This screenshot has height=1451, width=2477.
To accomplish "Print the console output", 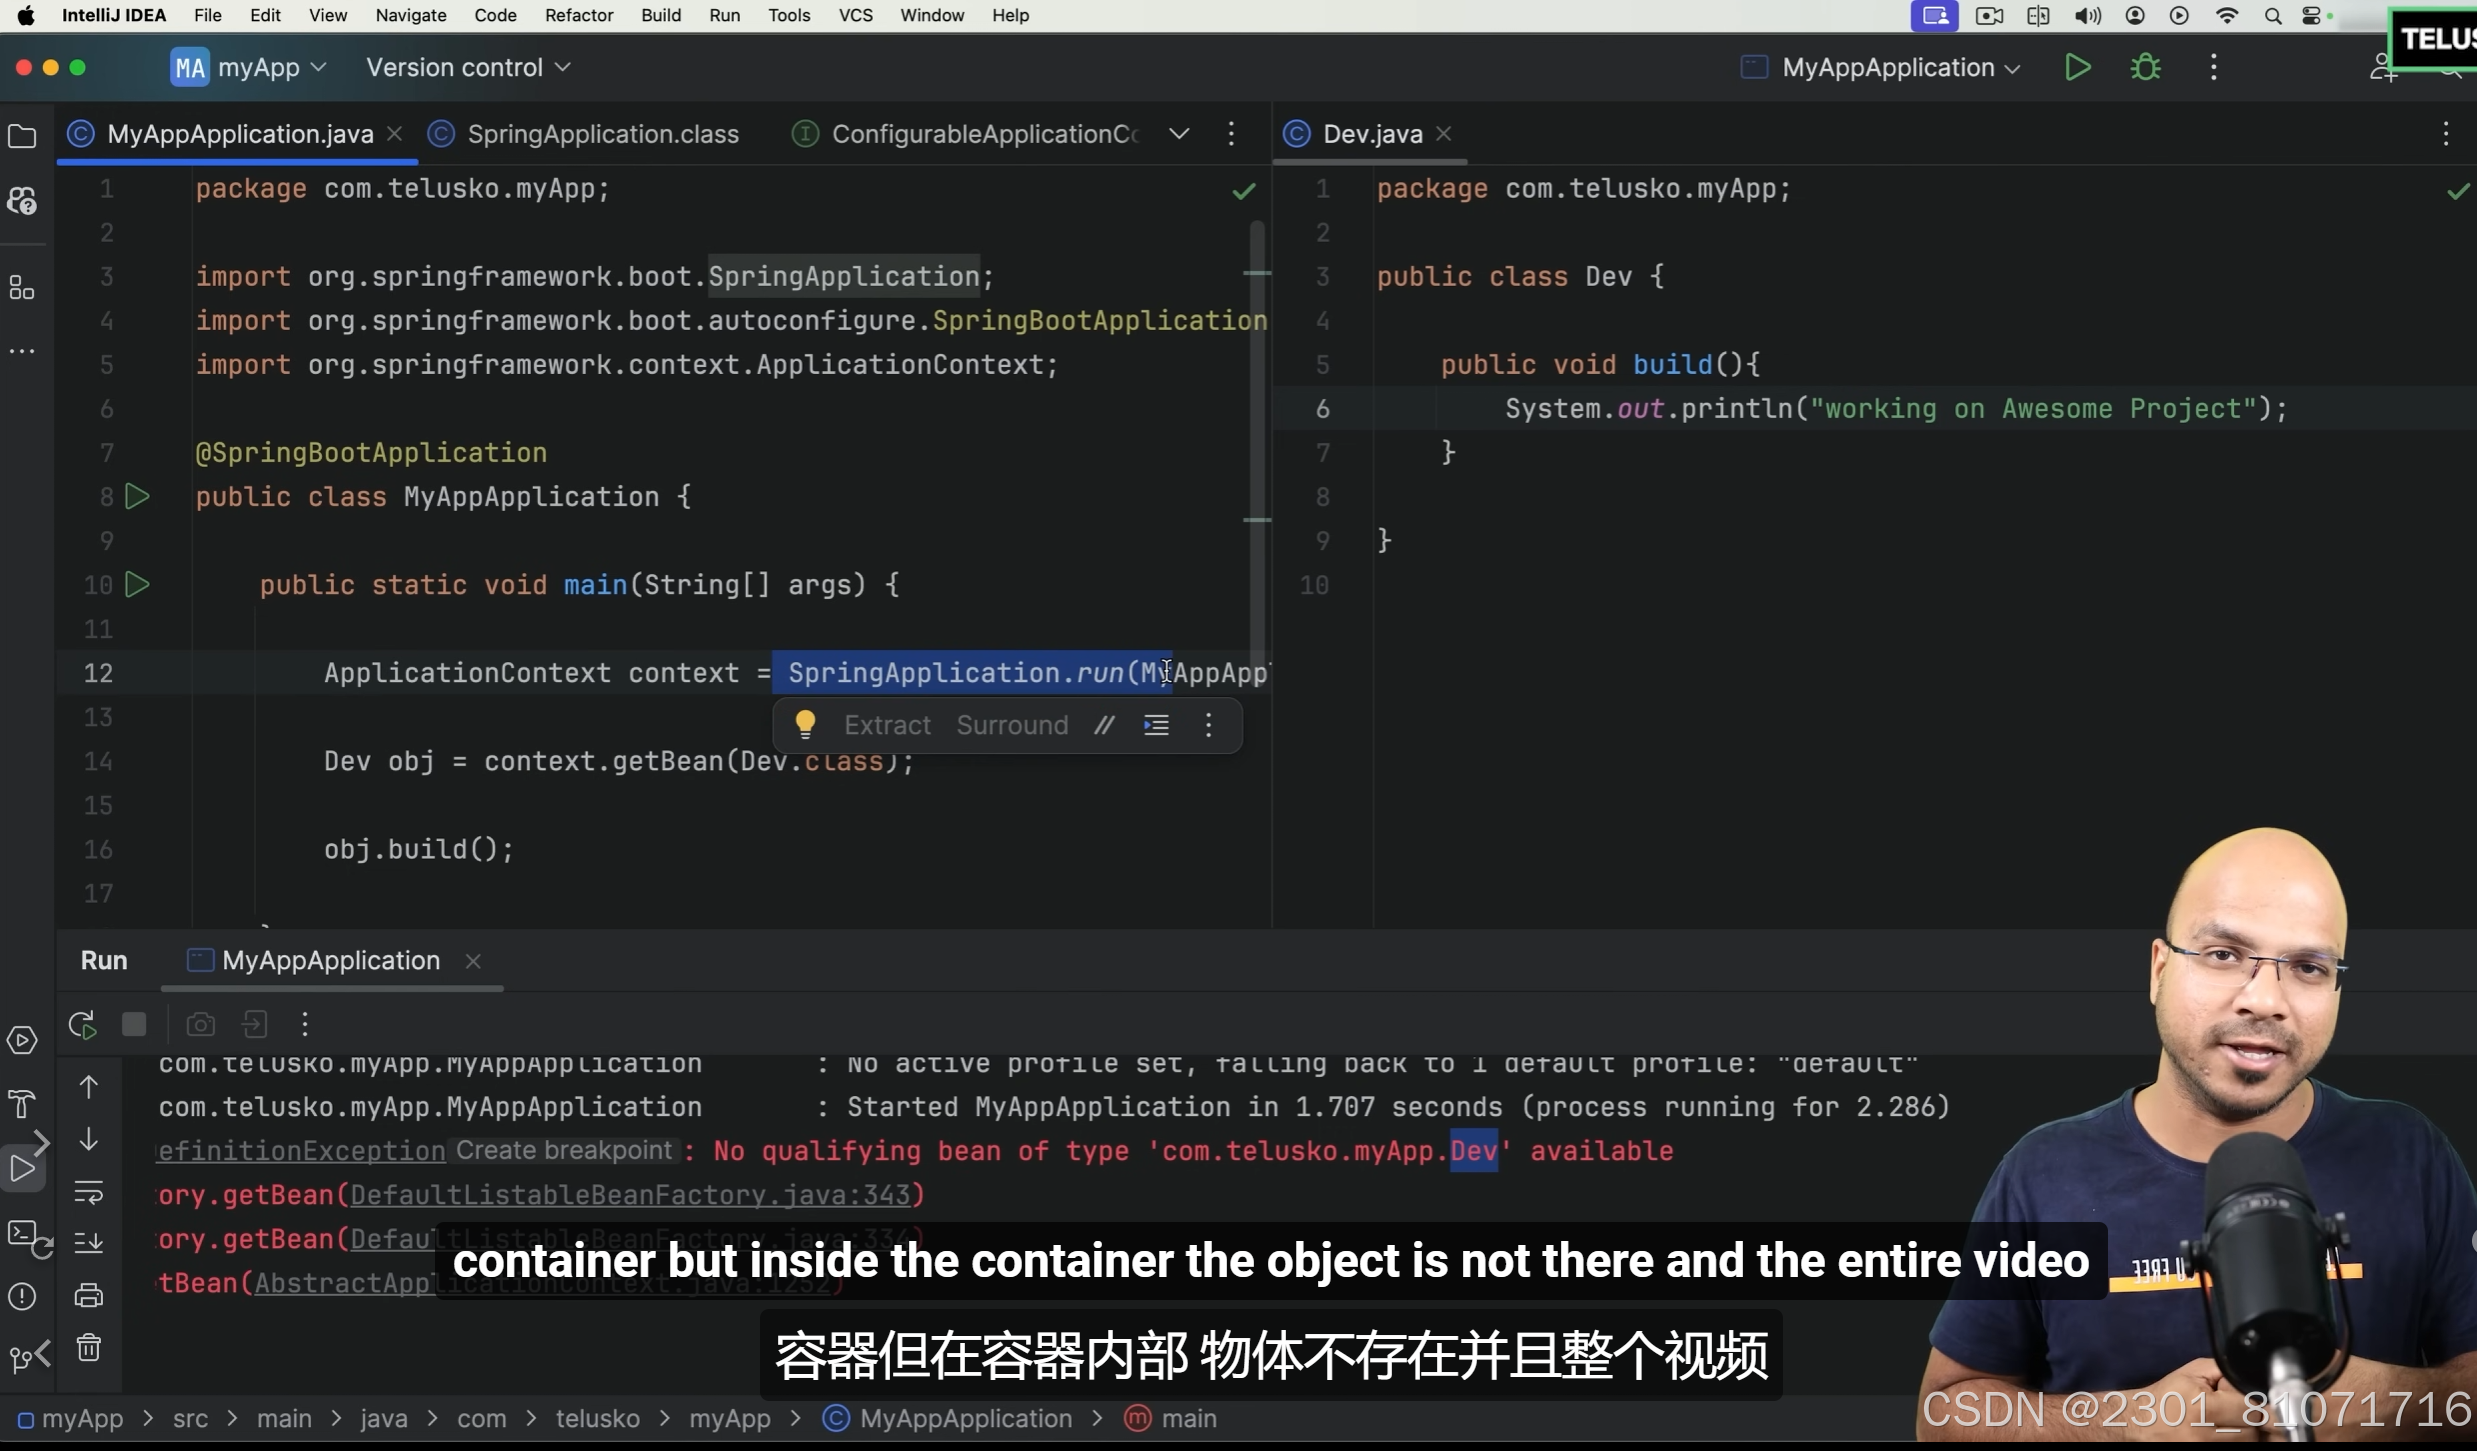I will (x=89, y=1296).
